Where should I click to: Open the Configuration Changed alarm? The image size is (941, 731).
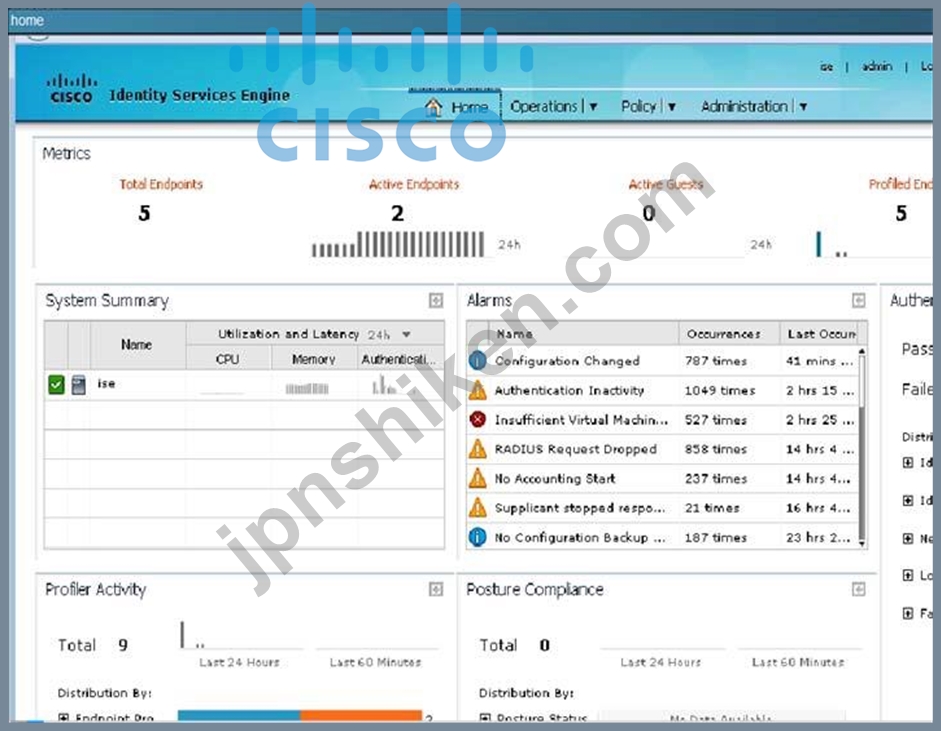[x=567, y=361]
